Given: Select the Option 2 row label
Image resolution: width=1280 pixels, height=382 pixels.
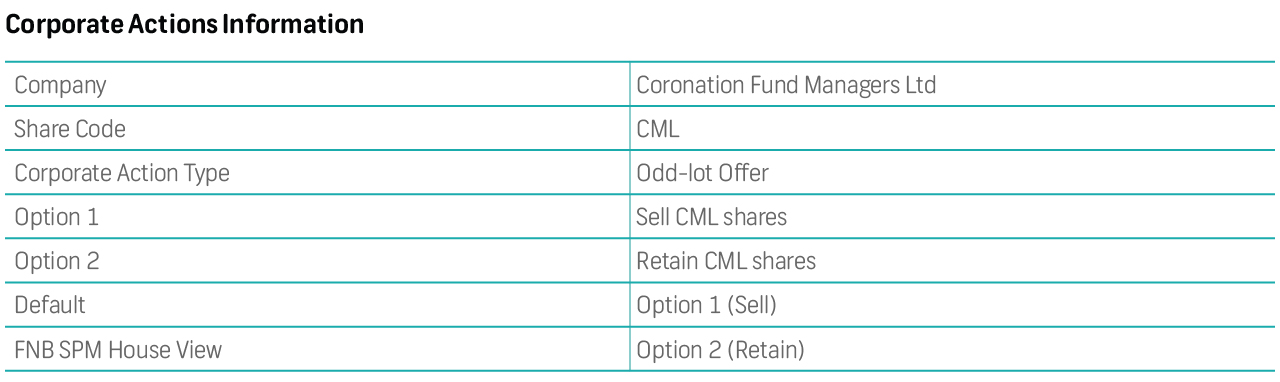Looking at the screenshot, I should tap(57, 261).
